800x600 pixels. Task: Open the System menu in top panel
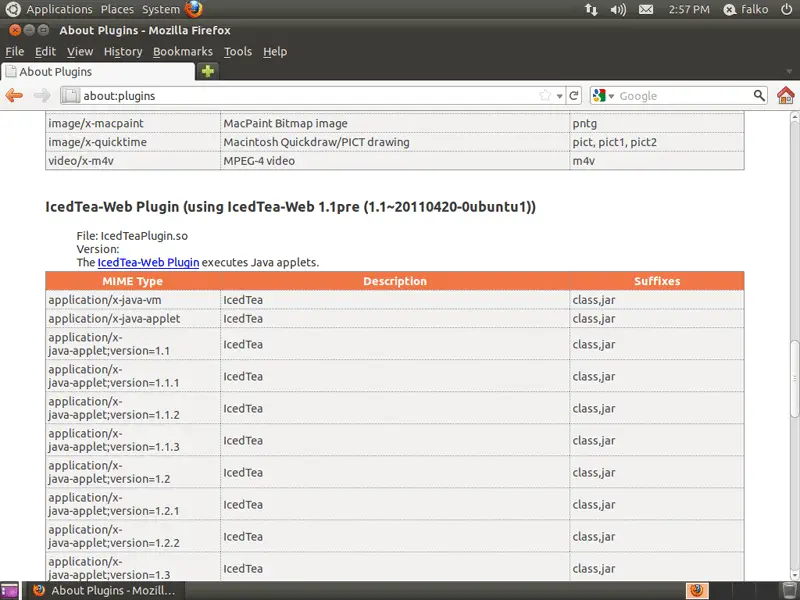[x=161, y=9]
